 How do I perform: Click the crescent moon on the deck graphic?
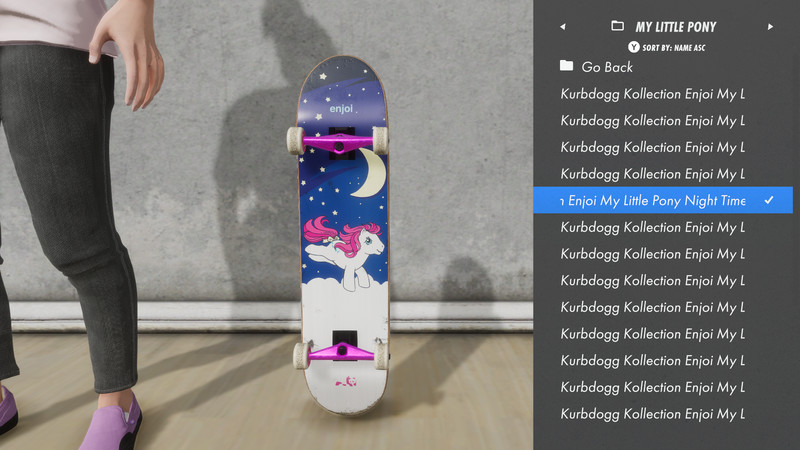pos(371,172)
